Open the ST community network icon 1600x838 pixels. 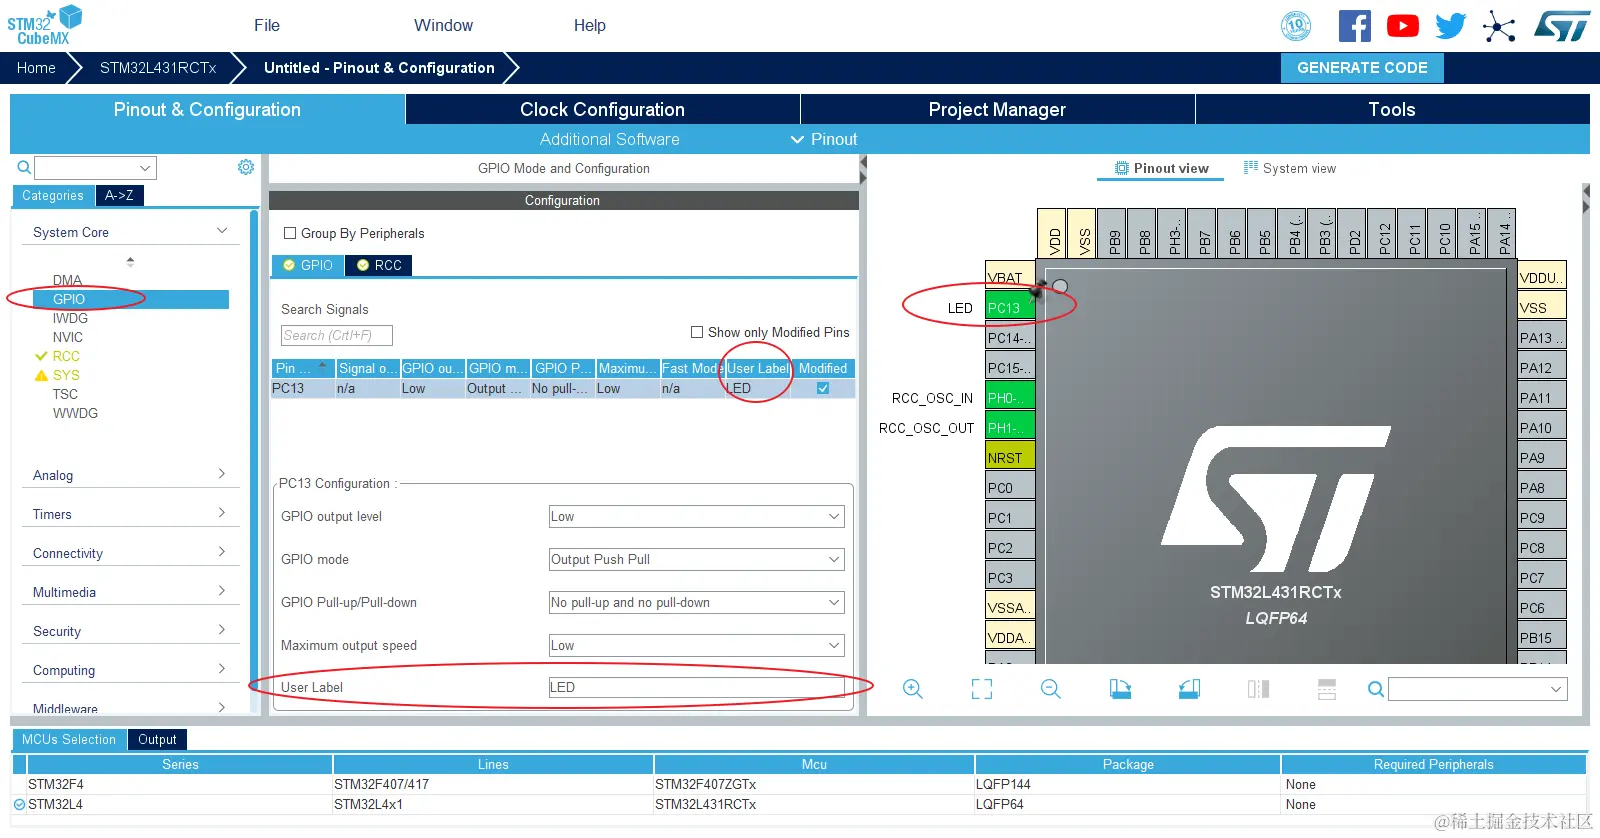(x=1498, y=26)
